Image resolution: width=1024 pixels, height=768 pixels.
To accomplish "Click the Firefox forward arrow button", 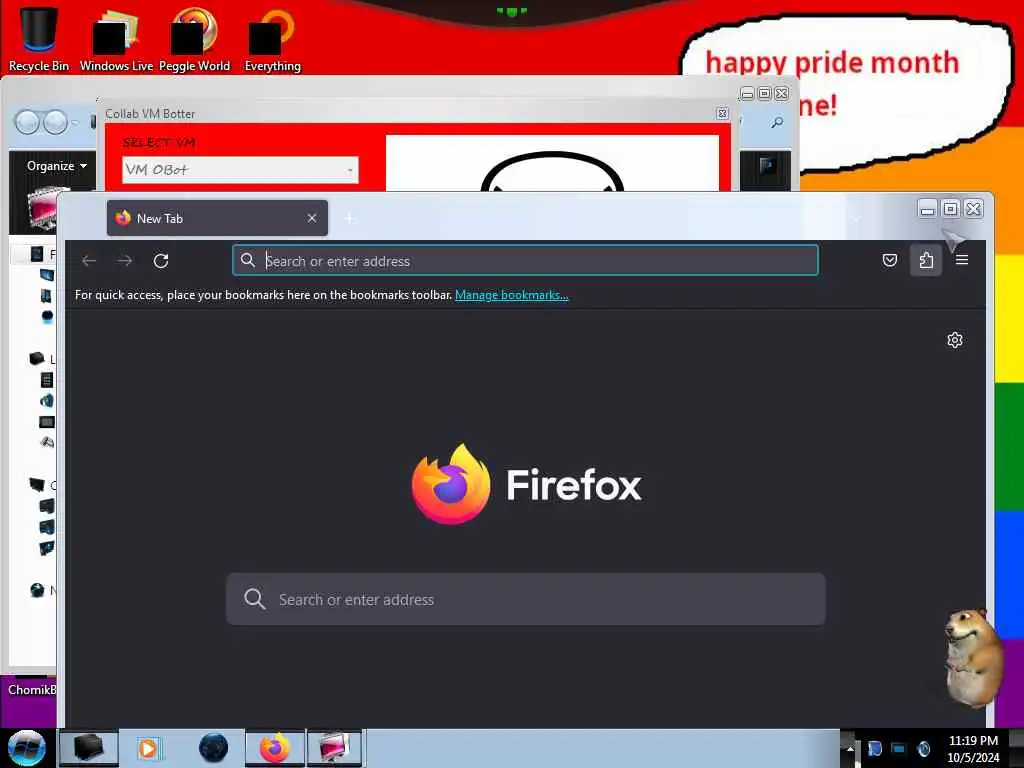I will coord(125,261).
